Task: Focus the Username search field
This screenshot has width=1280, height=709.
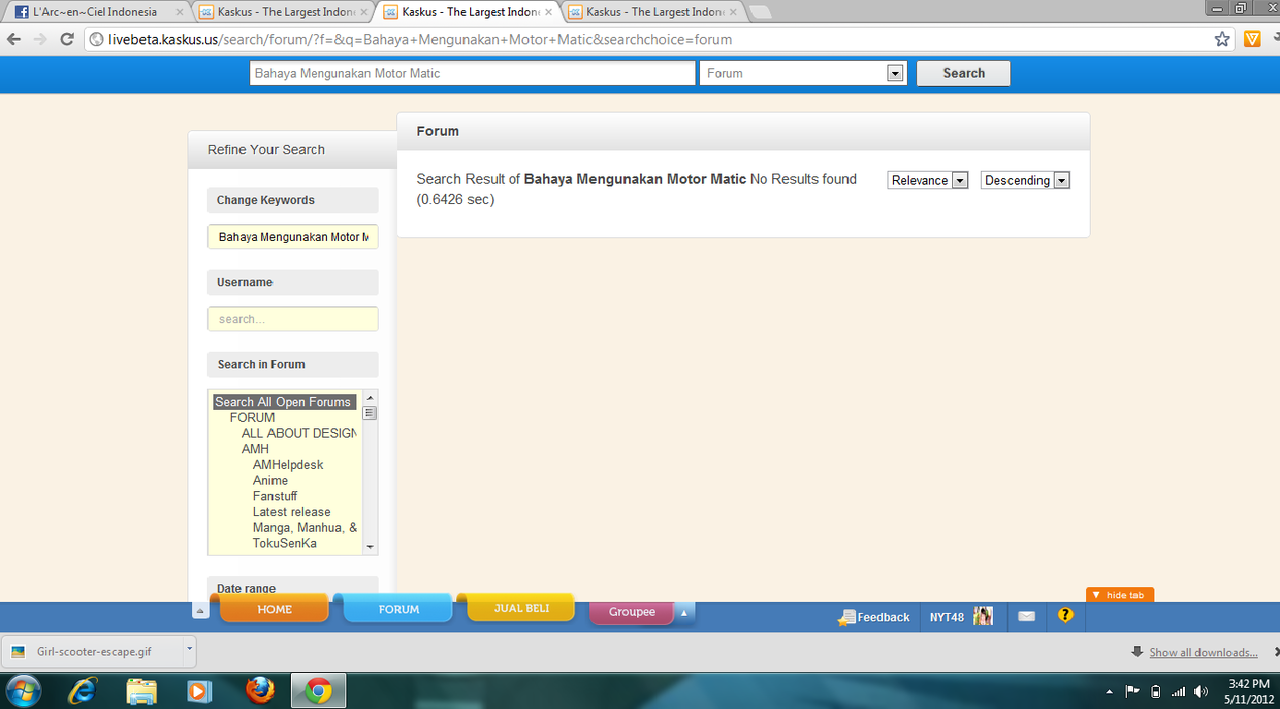Action: 293,319
